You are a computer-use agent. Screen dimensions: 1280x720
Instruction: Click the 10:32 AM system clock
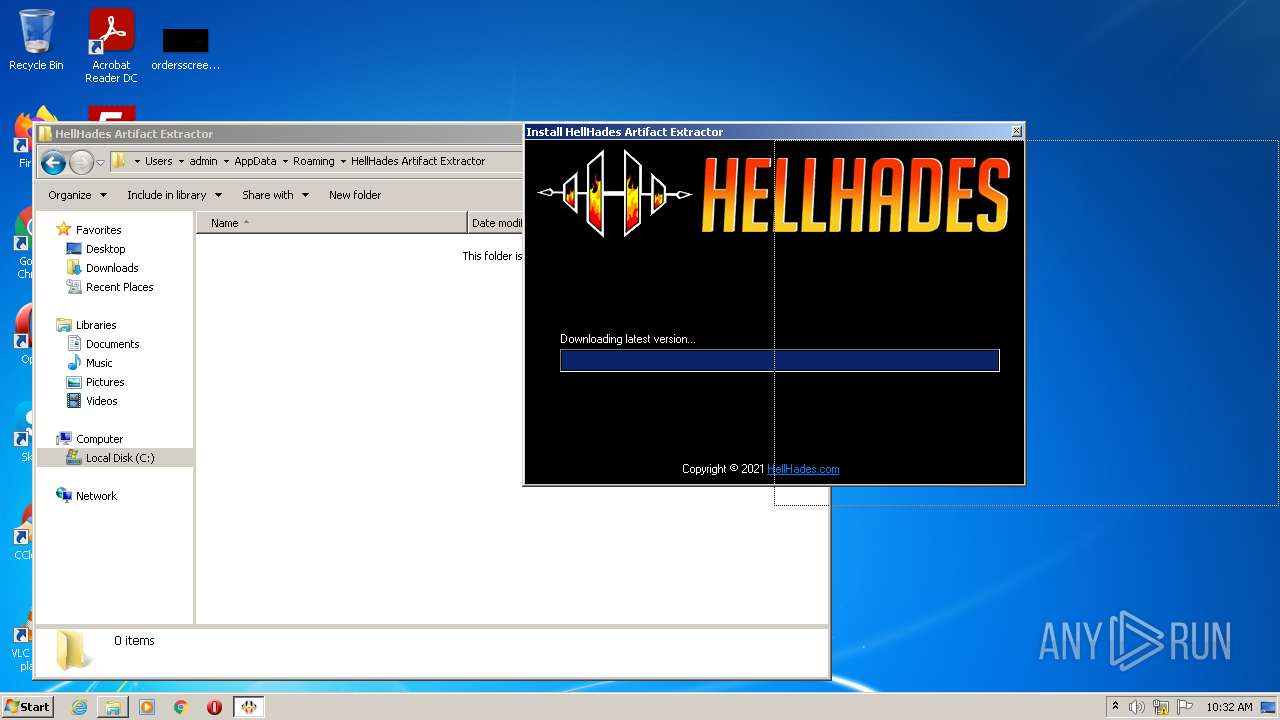tap(1229, 707)
